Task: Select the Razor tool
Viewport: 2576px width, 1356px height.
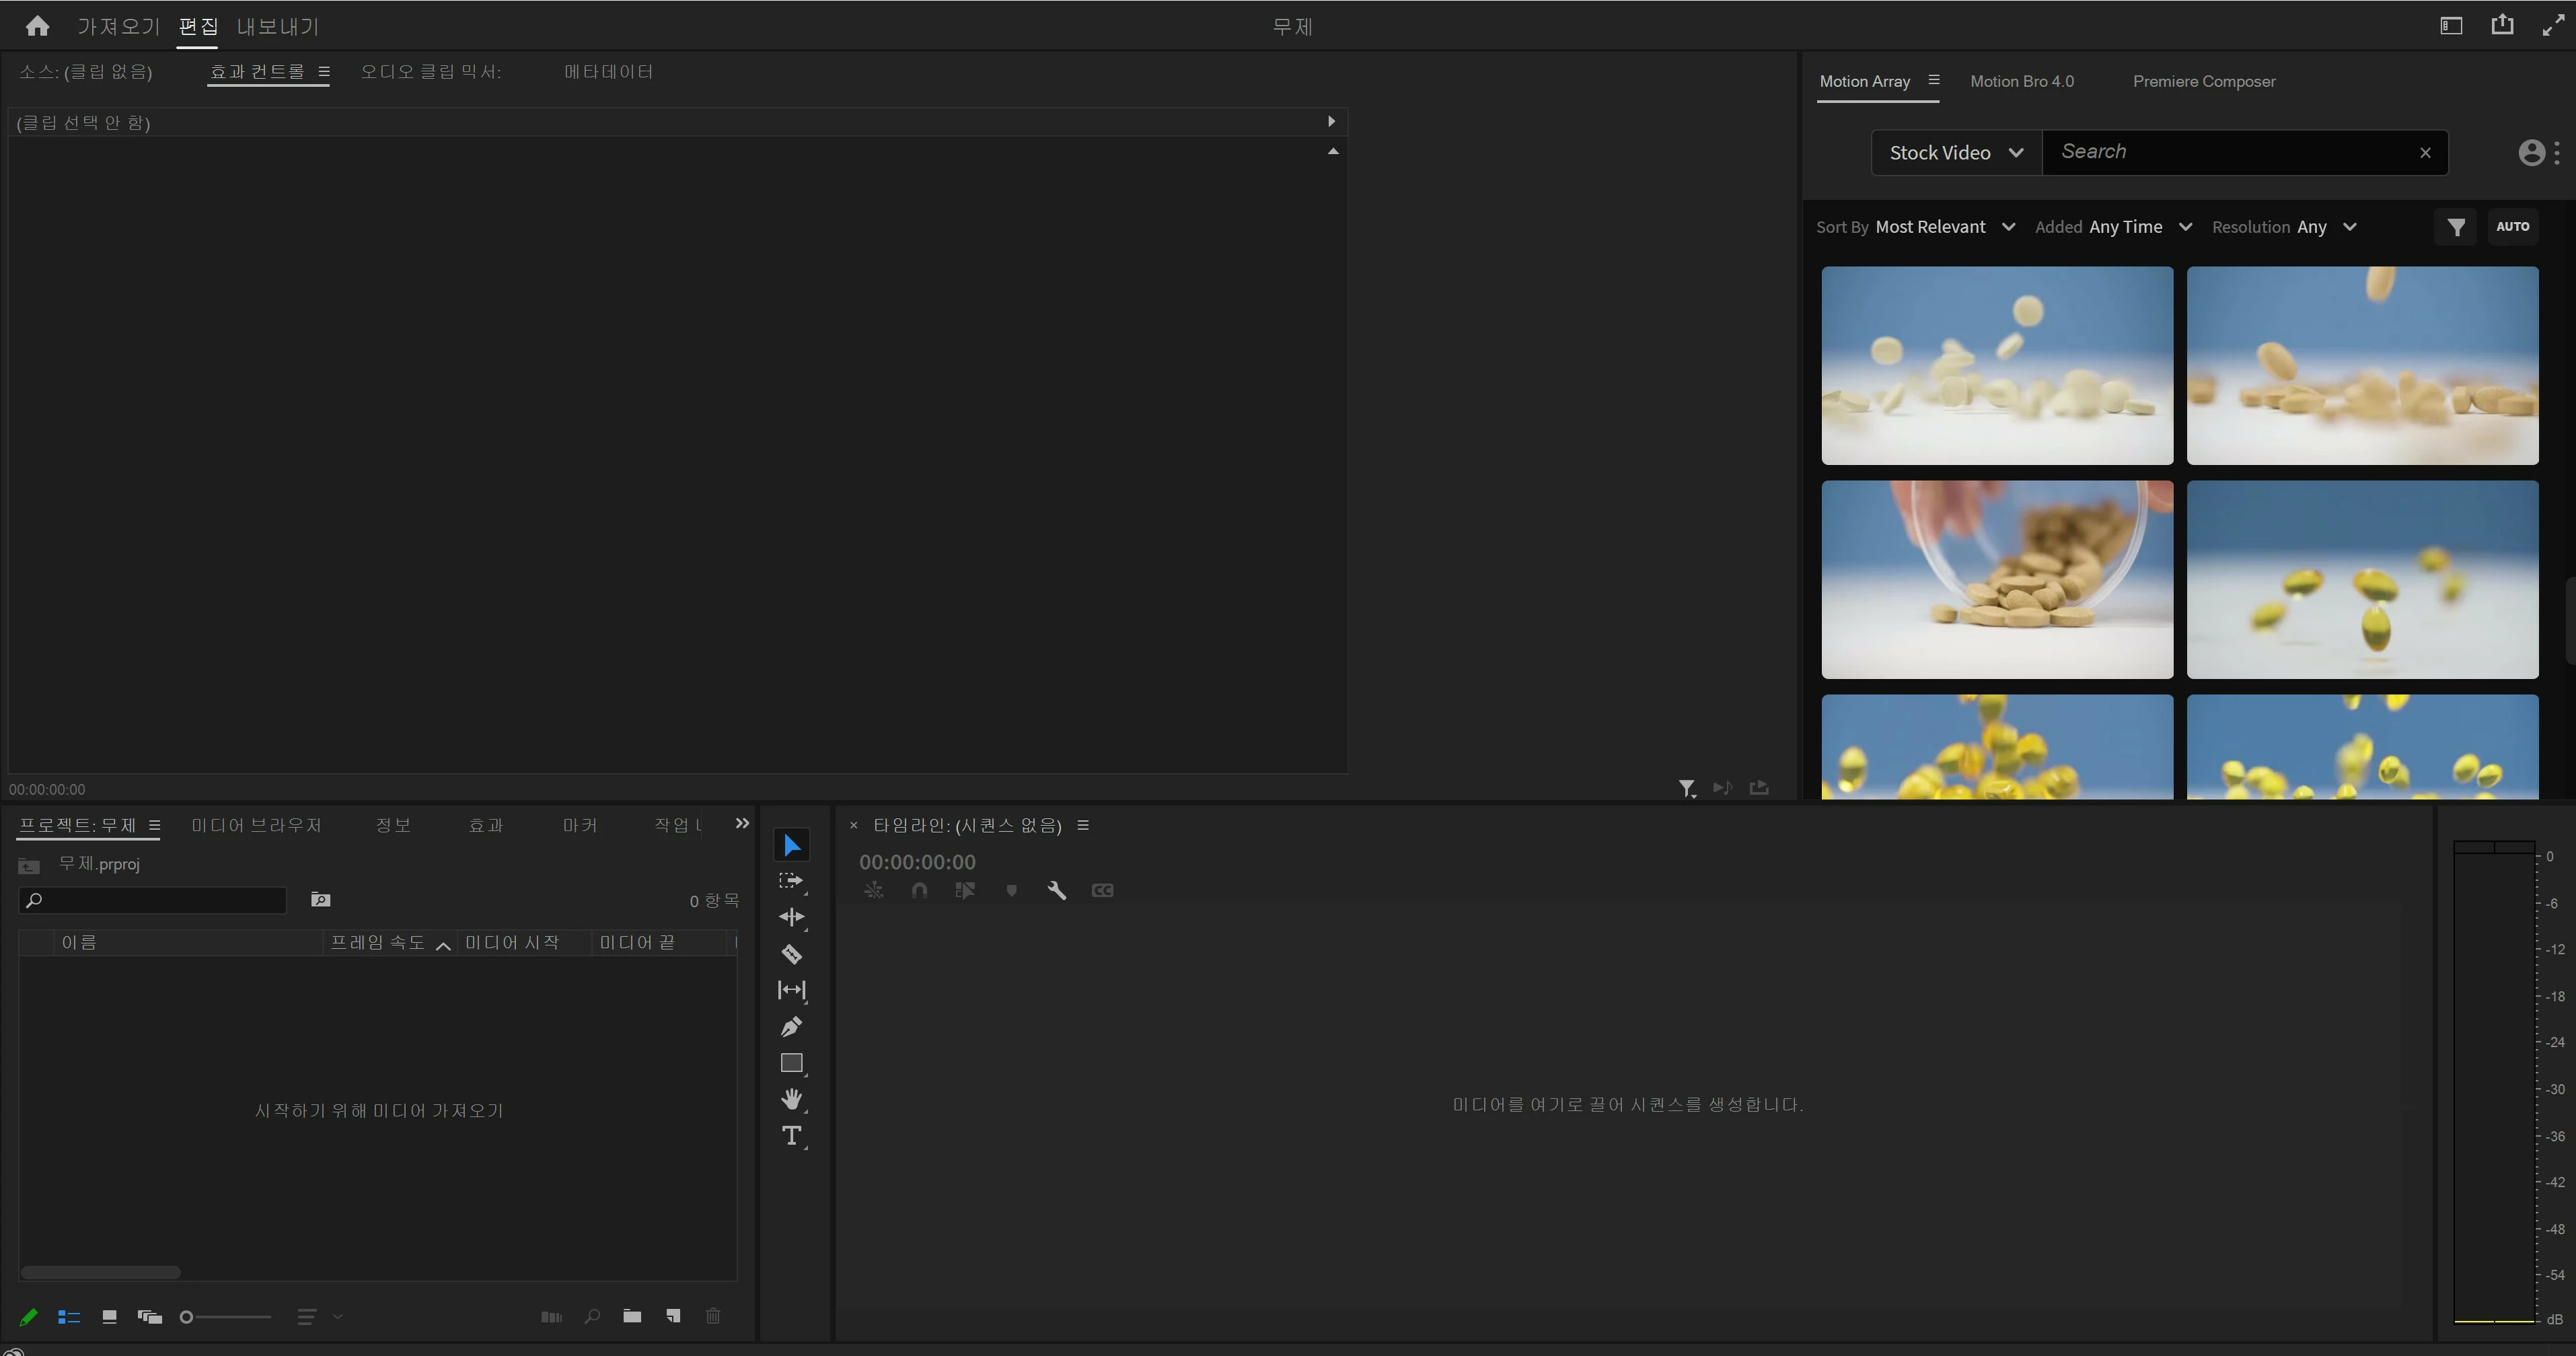Action: click(x=791, y=954)
